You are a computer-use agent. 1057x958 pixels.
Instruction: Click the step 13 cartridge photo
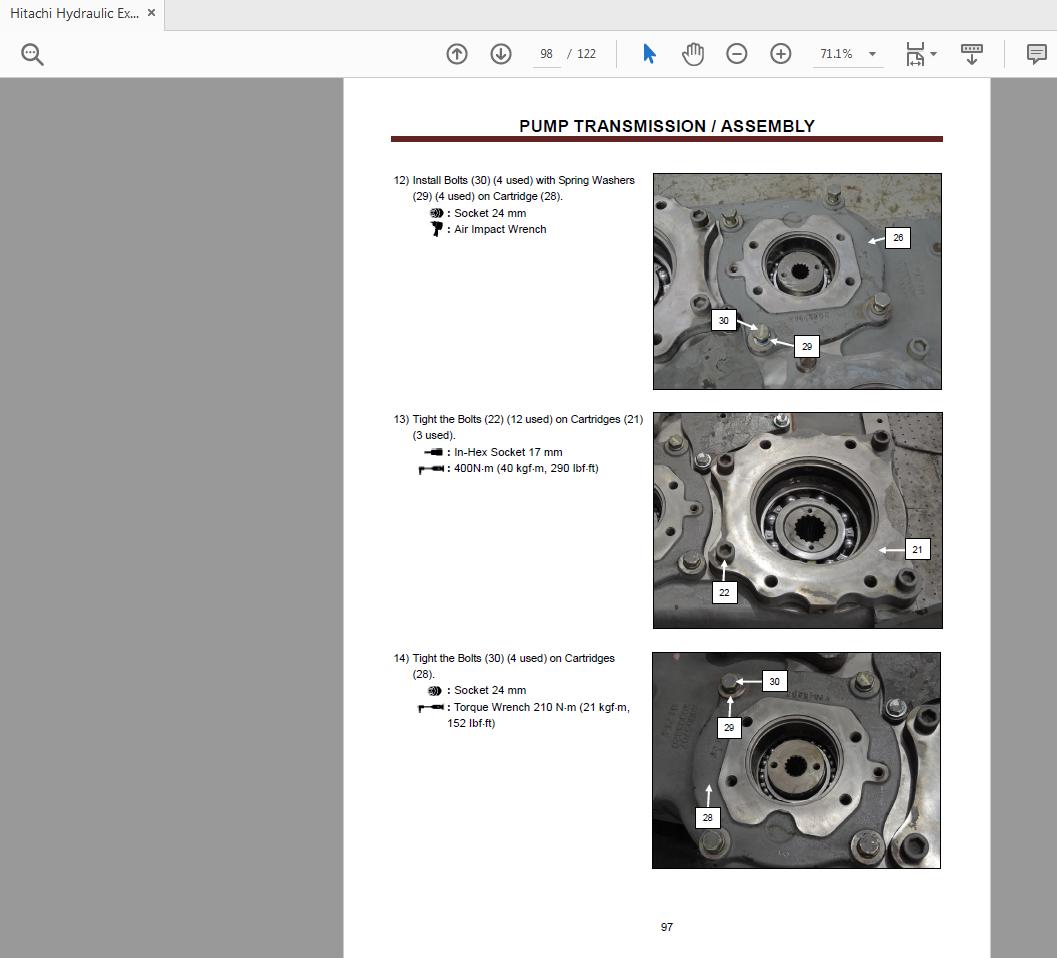(797, 520)
